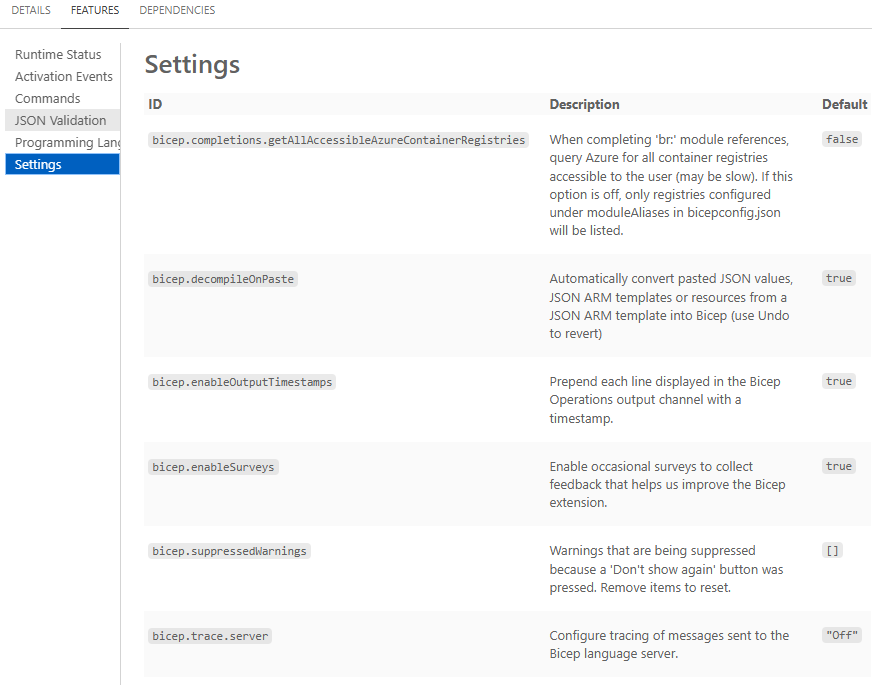Select the bicep.enableOutputTimestamps setting ID

click(242, 381)
